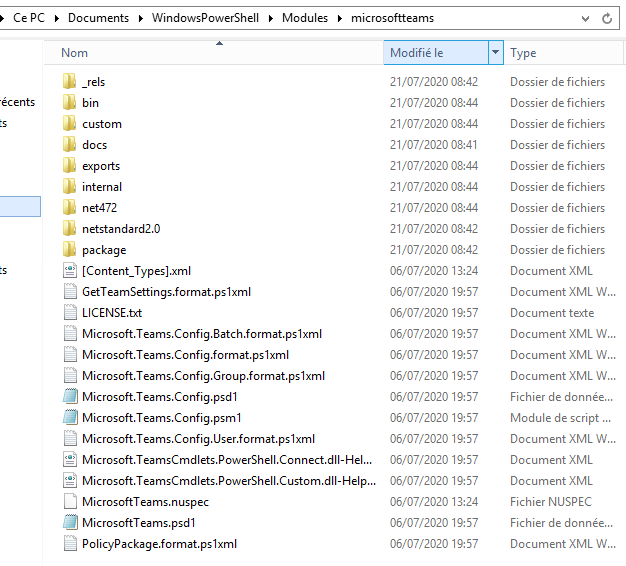Select the file name LICENSE.txt
Screen dimensions: 626x566
[x=112, y=313]
